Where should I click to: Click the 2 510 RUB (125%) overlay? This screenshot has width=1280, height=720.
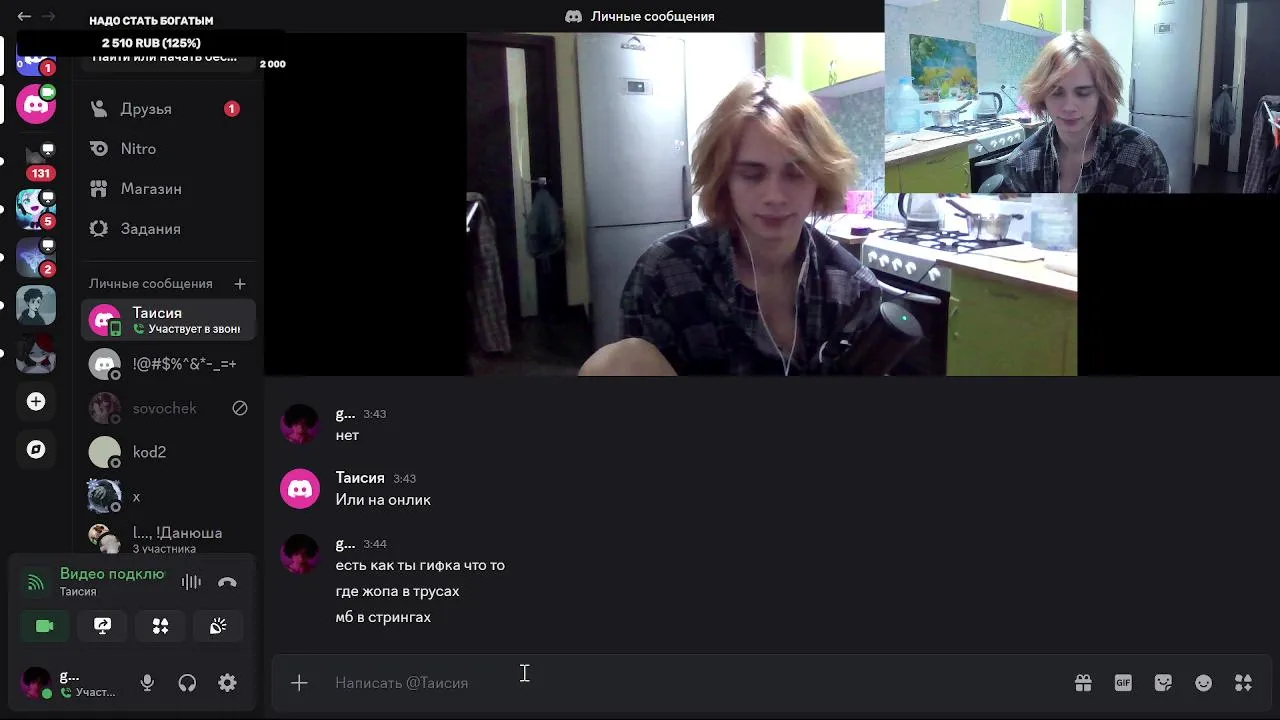[x=151, y=43]
